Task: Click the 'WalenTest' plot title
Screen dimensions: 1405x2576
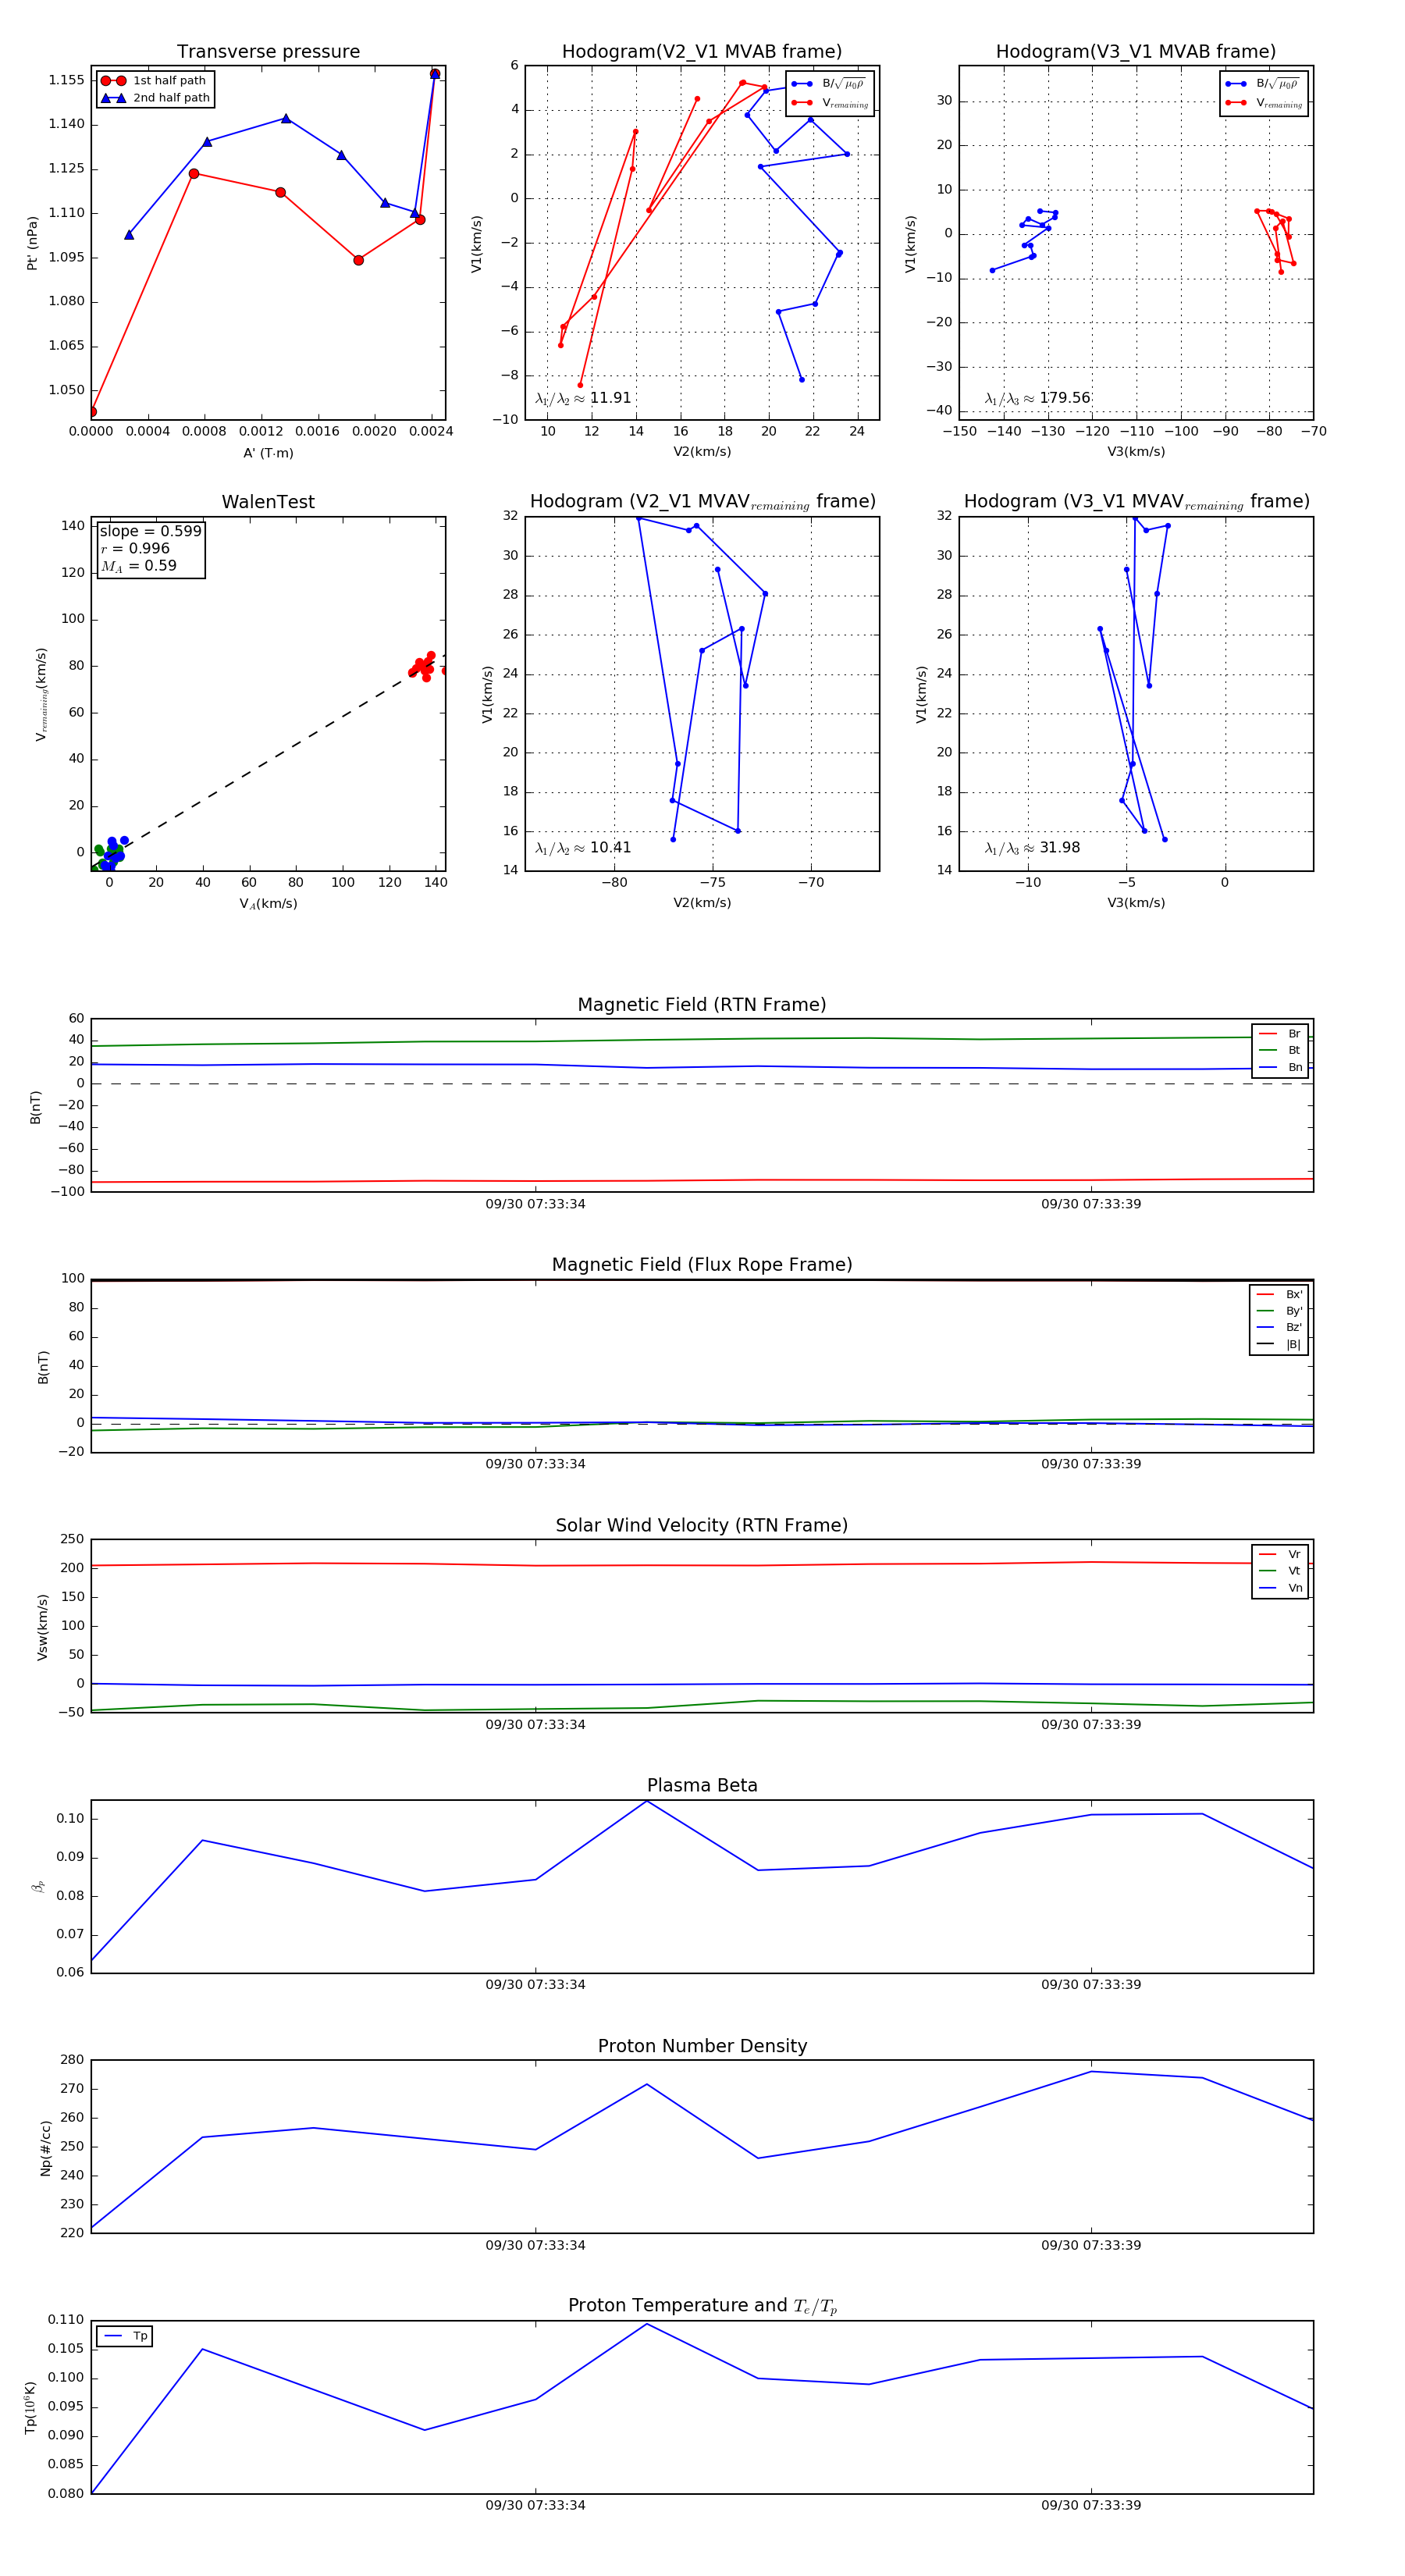Action: (268, 502)
